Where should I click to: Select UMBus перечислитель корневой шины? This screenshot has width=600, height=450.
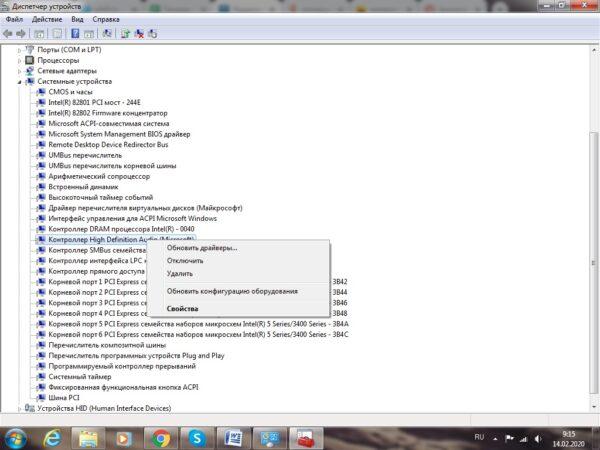(112, 166)
